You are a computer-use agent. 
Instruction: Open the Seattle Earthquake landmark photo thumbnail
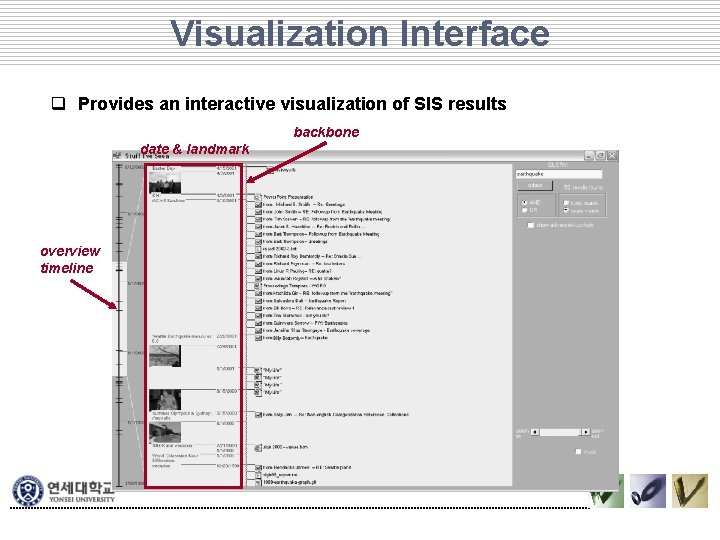click(x=165, y=356)
